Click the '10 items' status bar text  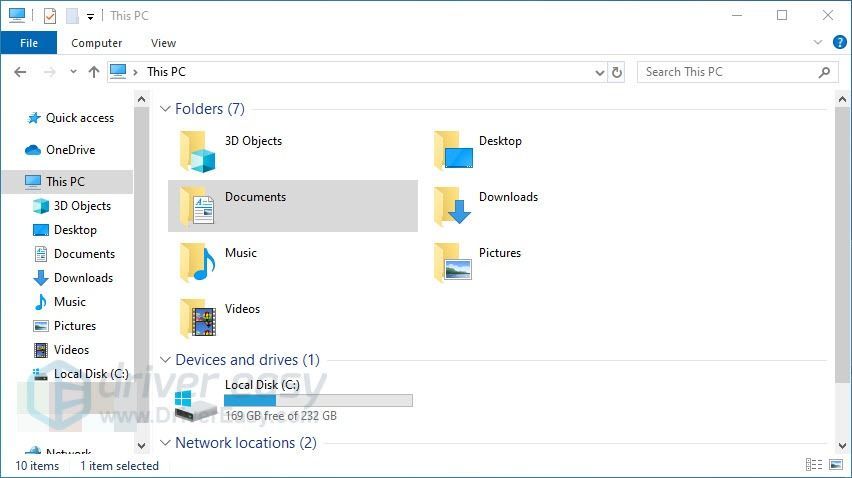tap(37, 466)
